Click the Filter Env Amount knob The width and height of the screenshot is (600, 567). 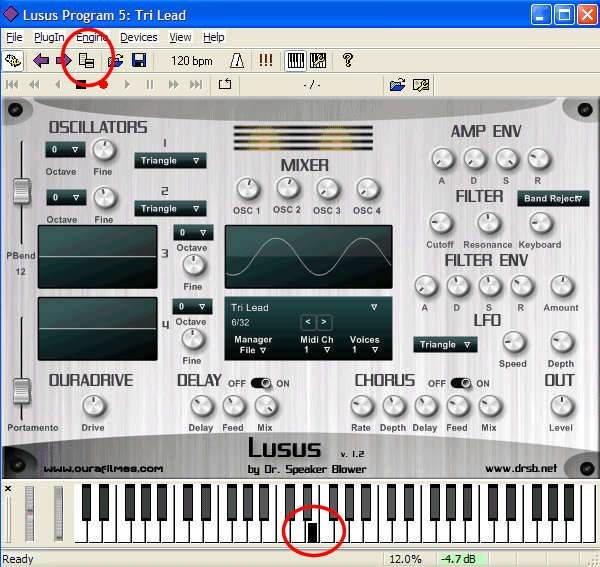click(561, 286)
